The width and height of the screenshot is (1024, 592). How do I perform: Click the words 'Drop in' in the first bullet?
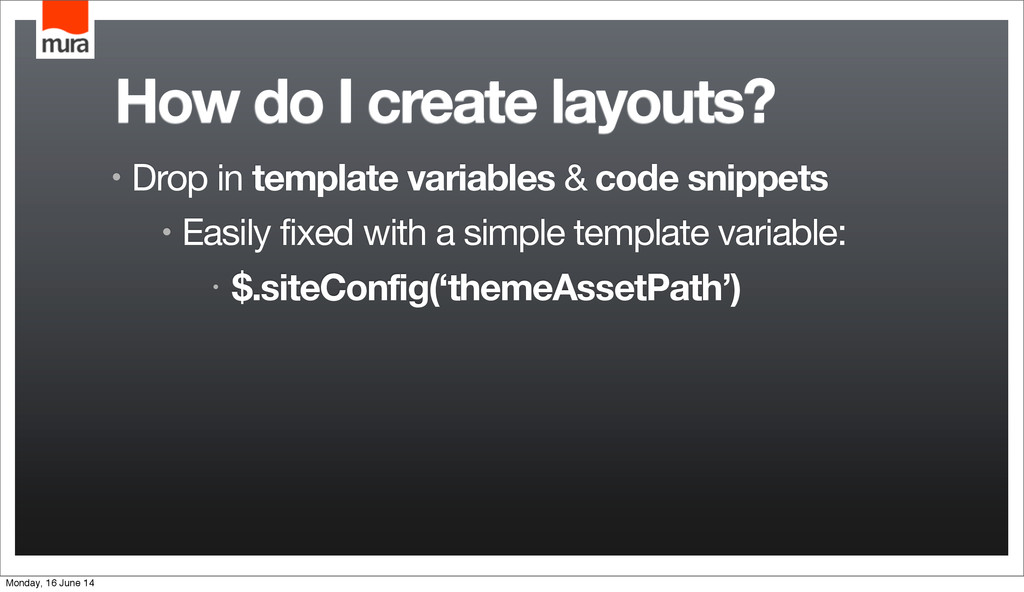(187, 178)
